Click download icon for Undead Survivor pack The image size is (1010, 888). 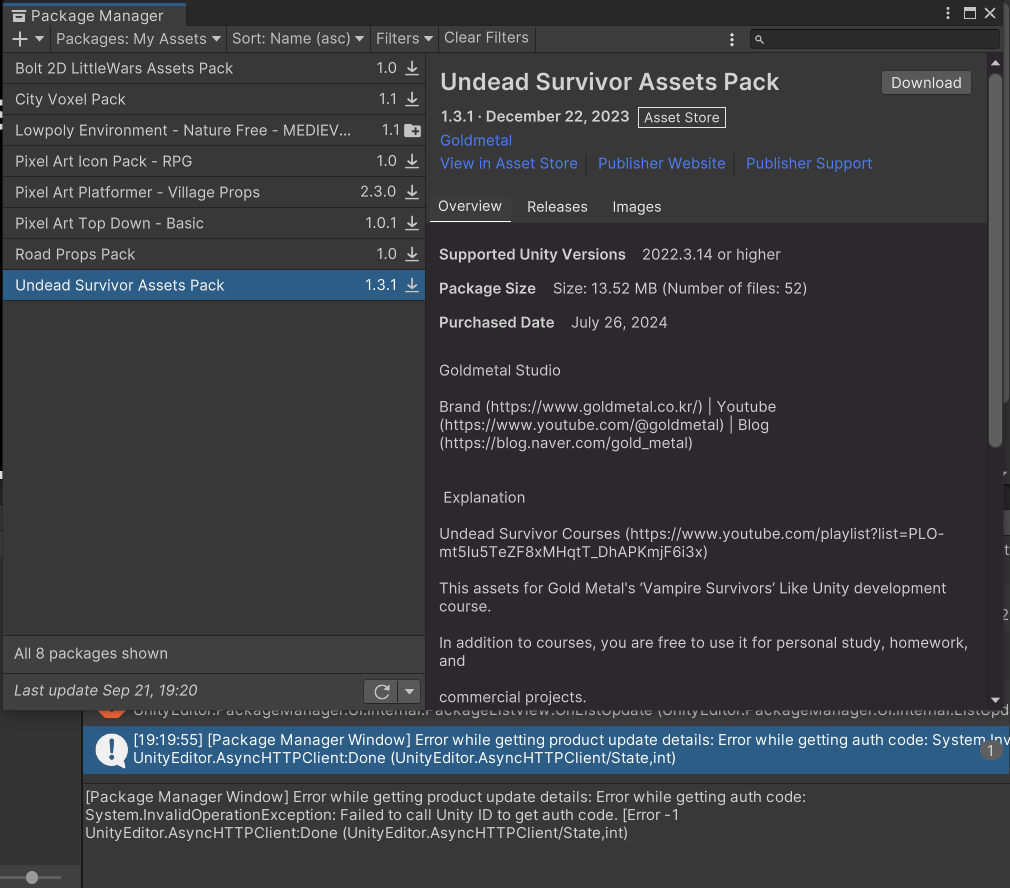click(x=412, y=285)
